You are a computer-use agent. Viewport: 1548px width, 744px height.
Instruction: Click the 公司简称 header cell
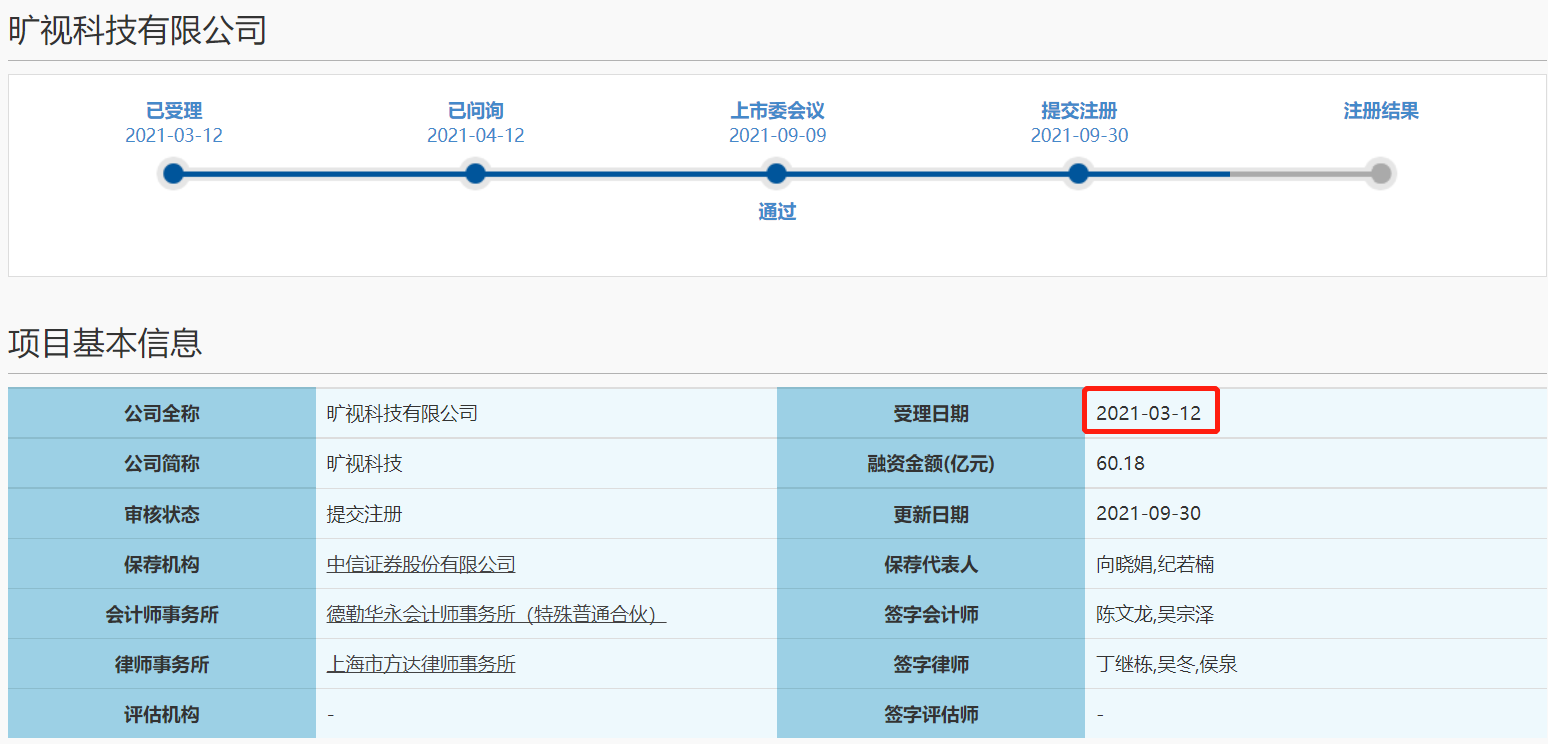pyautogui.click(x=162, y=464)
